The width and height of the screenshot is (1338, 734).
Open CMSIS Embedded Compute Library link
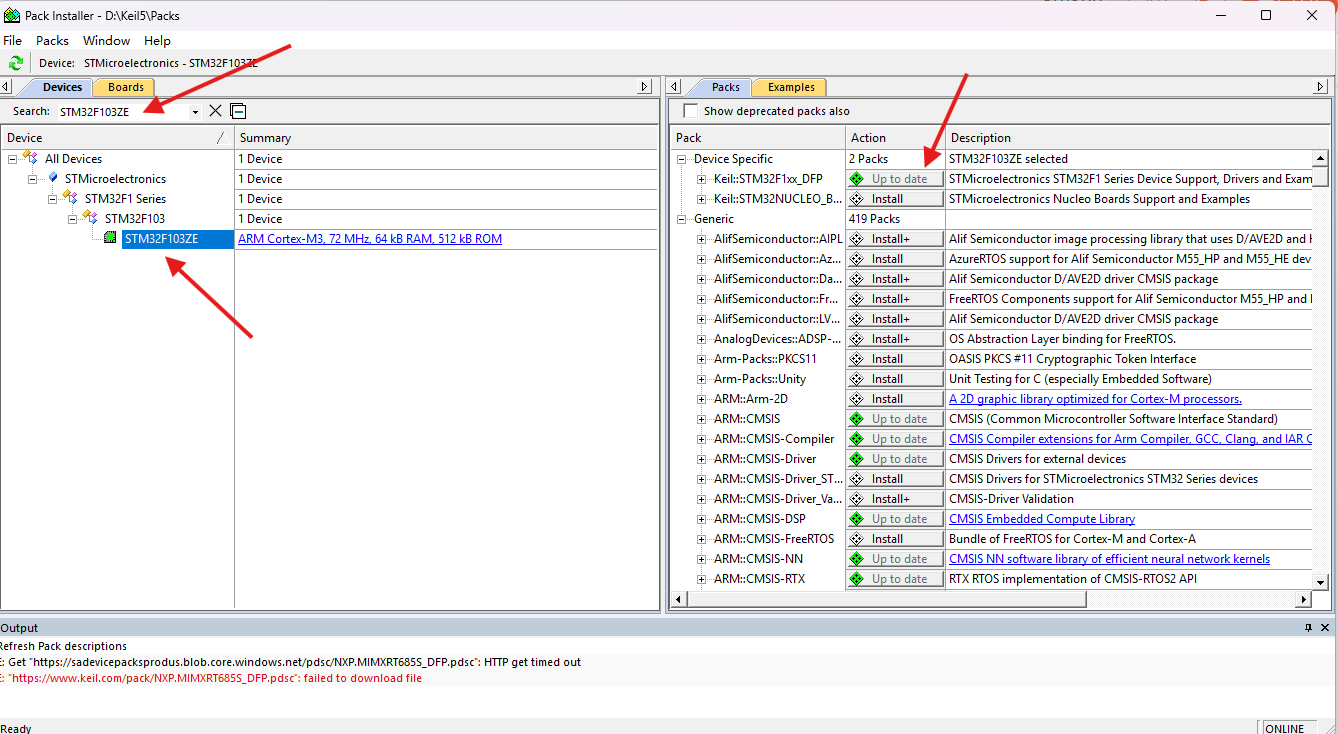[1042, 519]
